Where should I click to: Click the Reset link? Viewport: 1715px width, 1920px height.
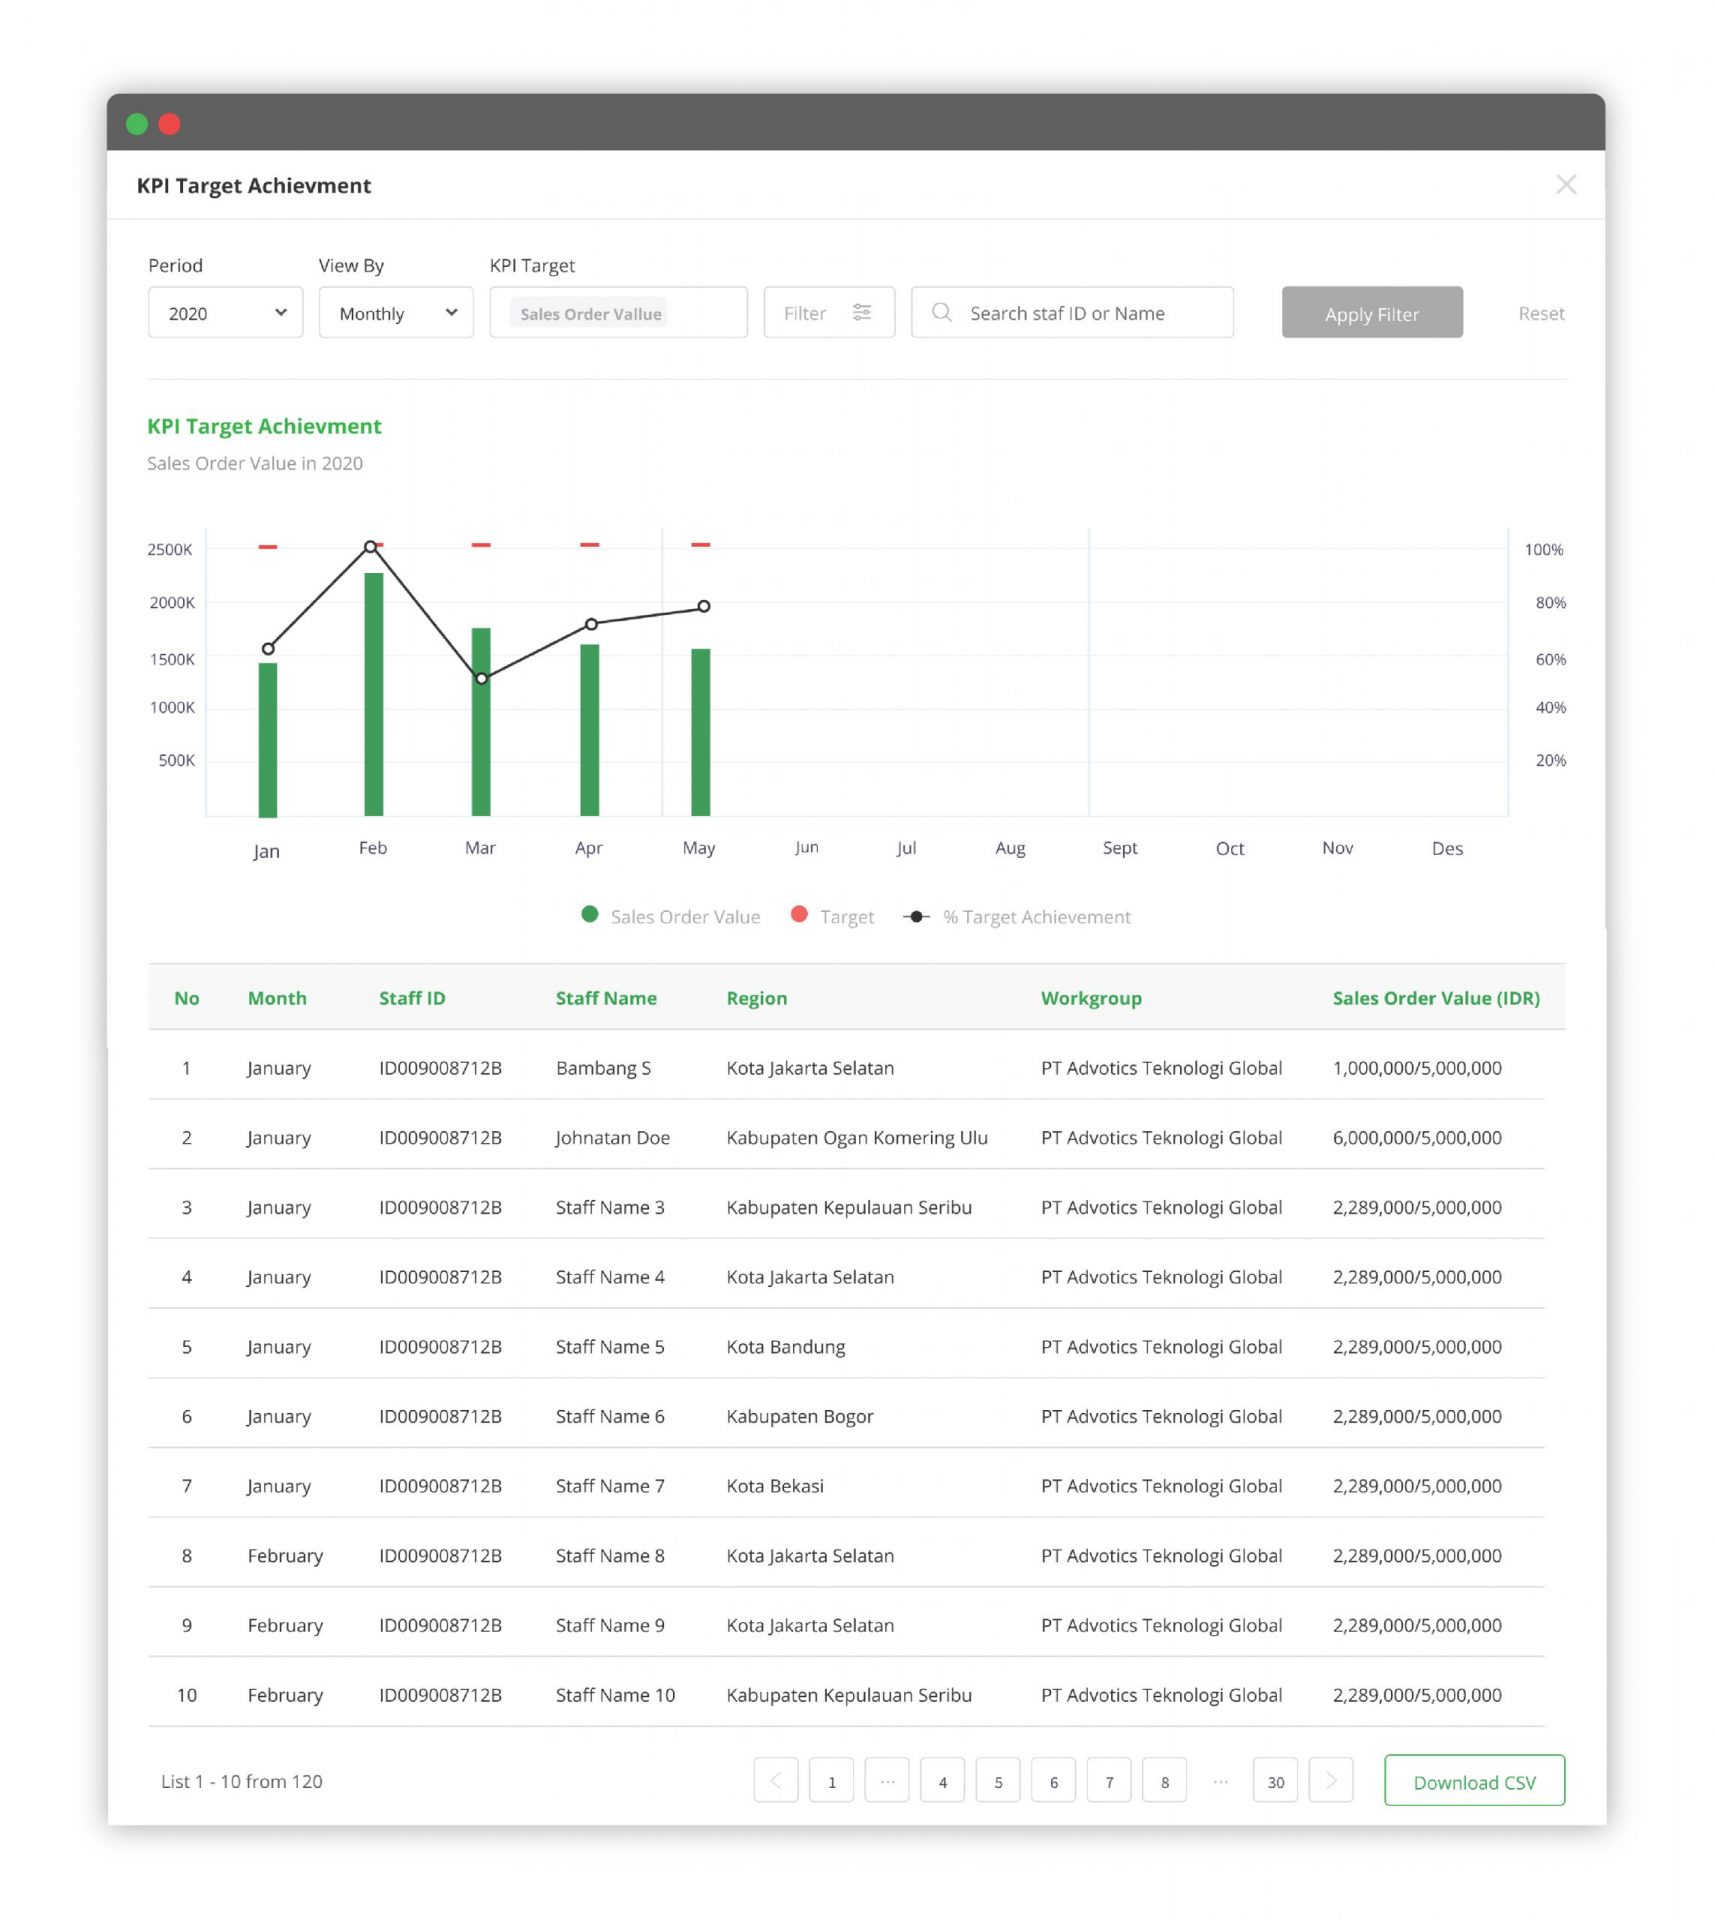[x=1540, y=314]
